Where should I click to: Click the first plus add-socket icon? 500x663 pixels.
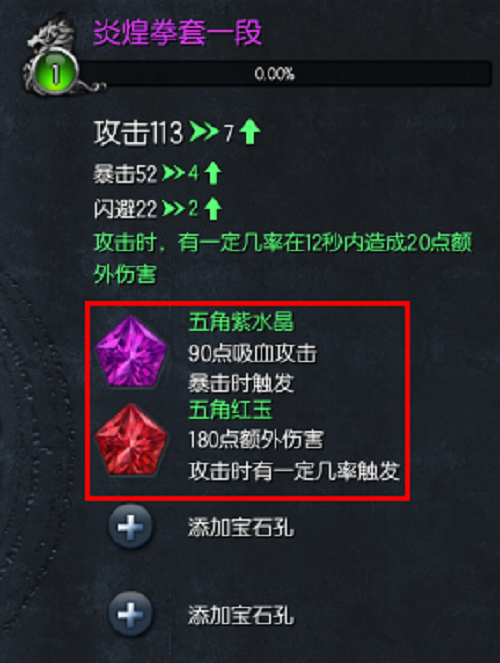pyautogui.click(x=130, y=527)
